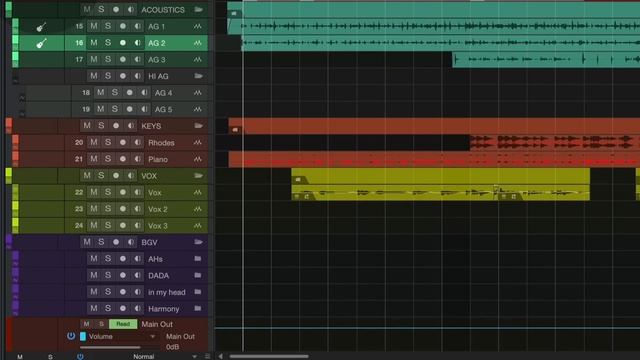Show automation waveform icon for AG 1
This screenshot has height=360, width=640.
coord(198,27)
